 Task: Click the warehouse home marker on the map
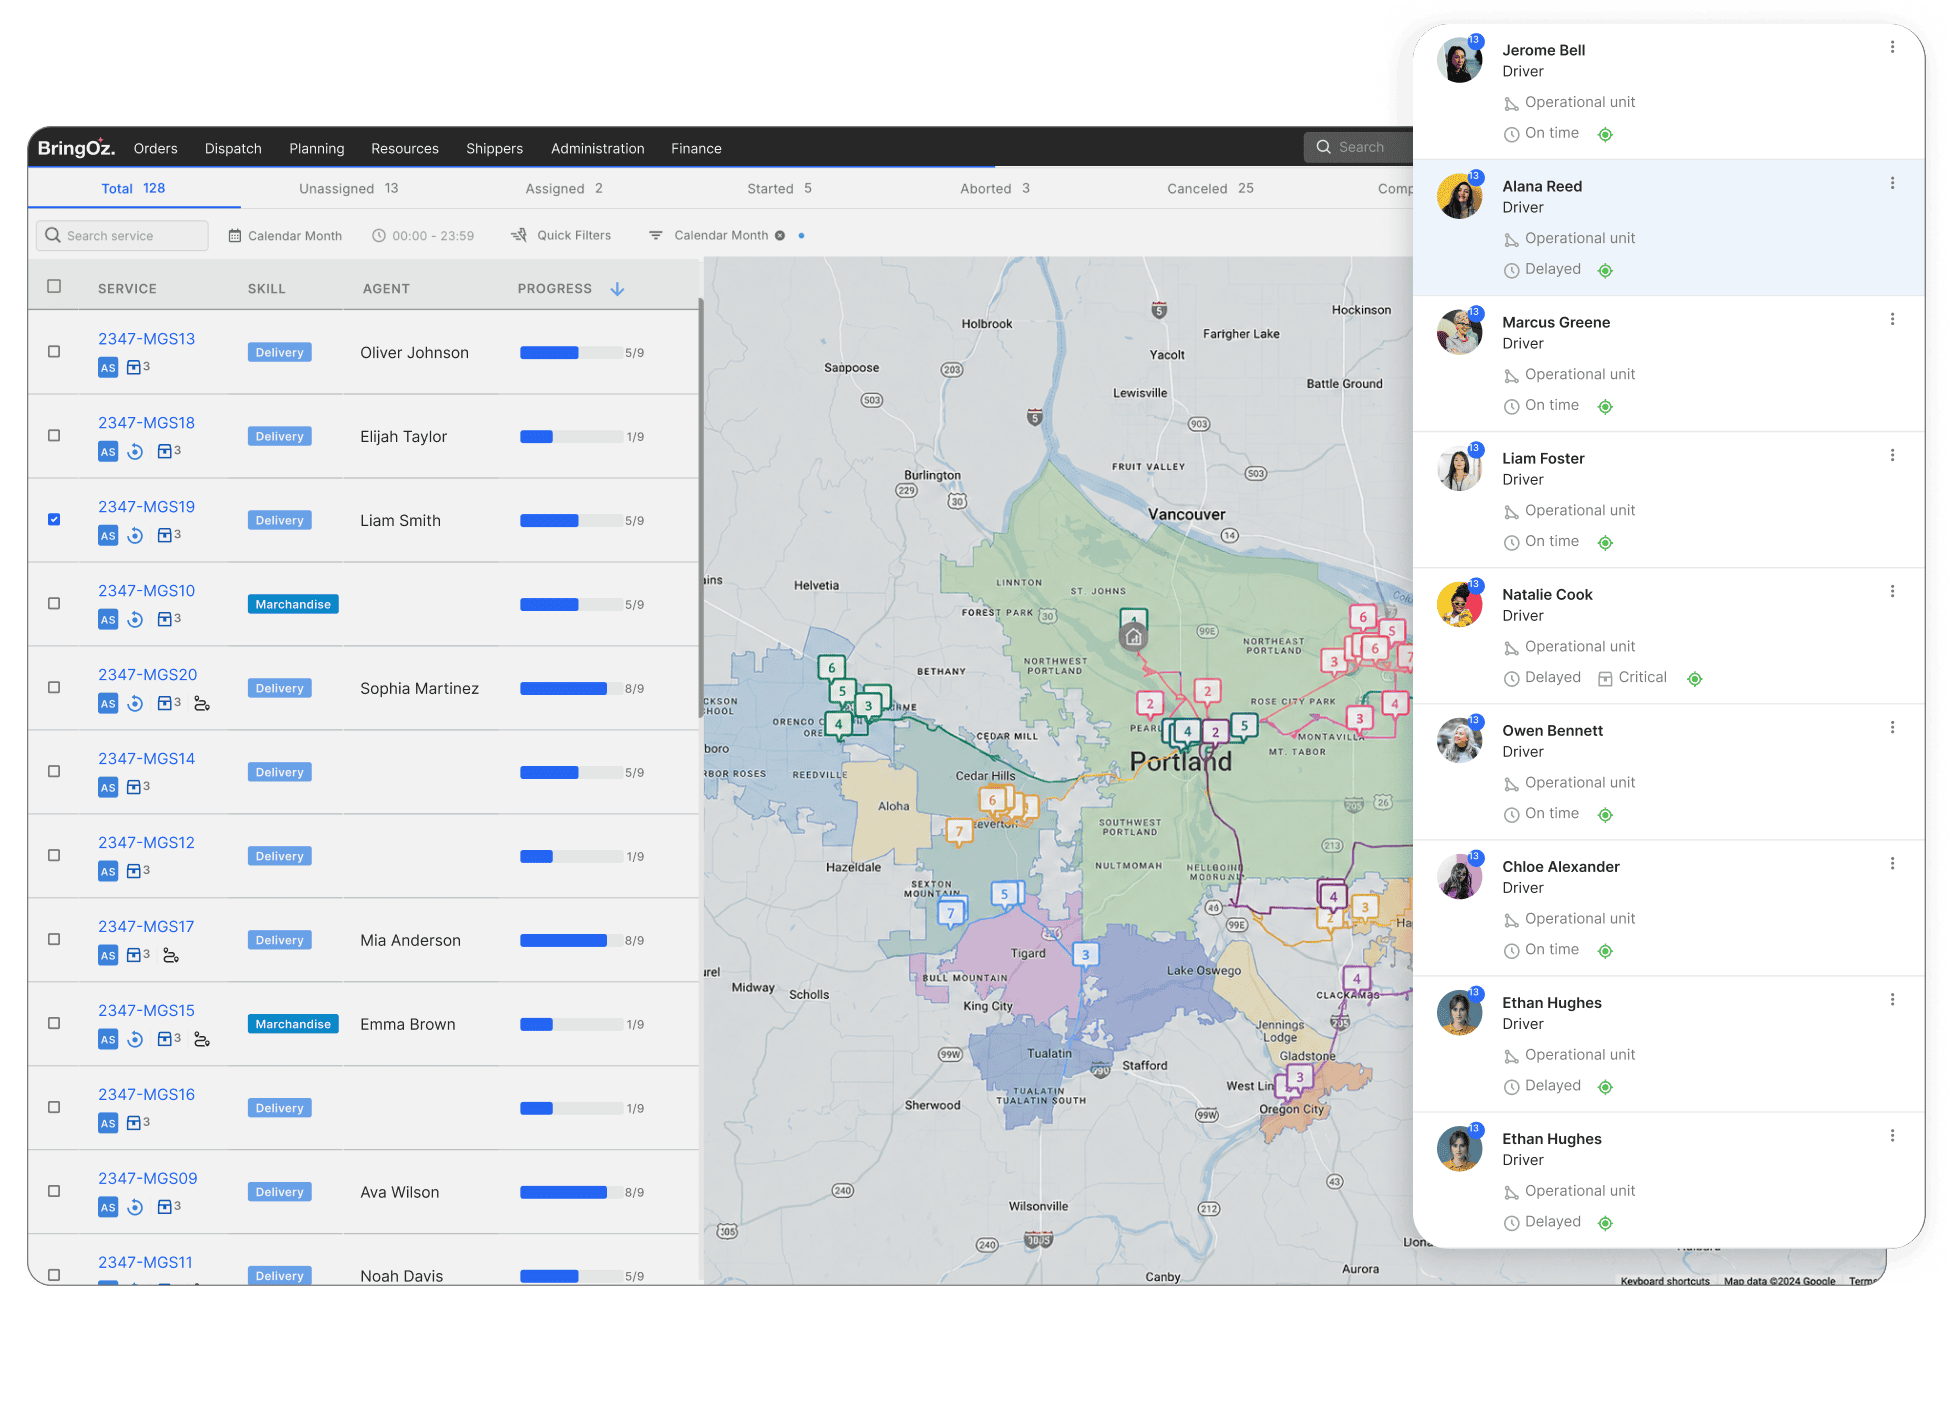[1133, 636]
